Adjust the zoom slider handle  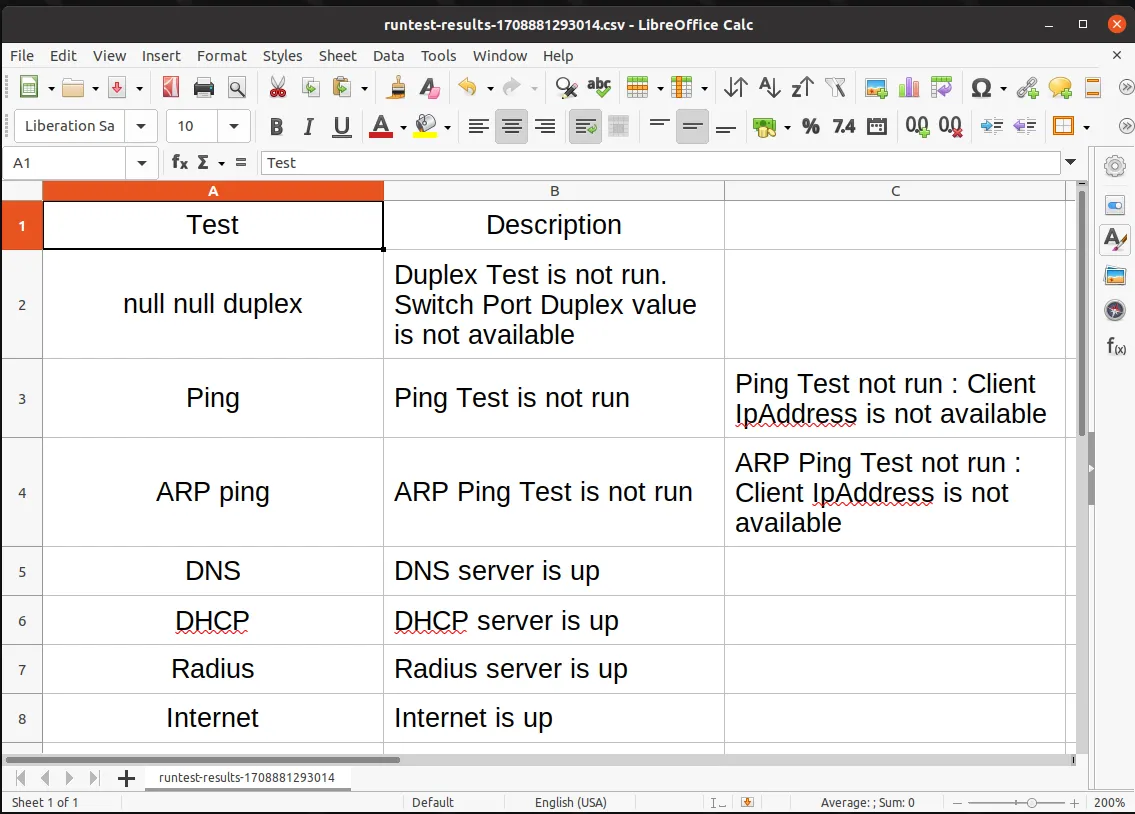tap(1031, 802)
